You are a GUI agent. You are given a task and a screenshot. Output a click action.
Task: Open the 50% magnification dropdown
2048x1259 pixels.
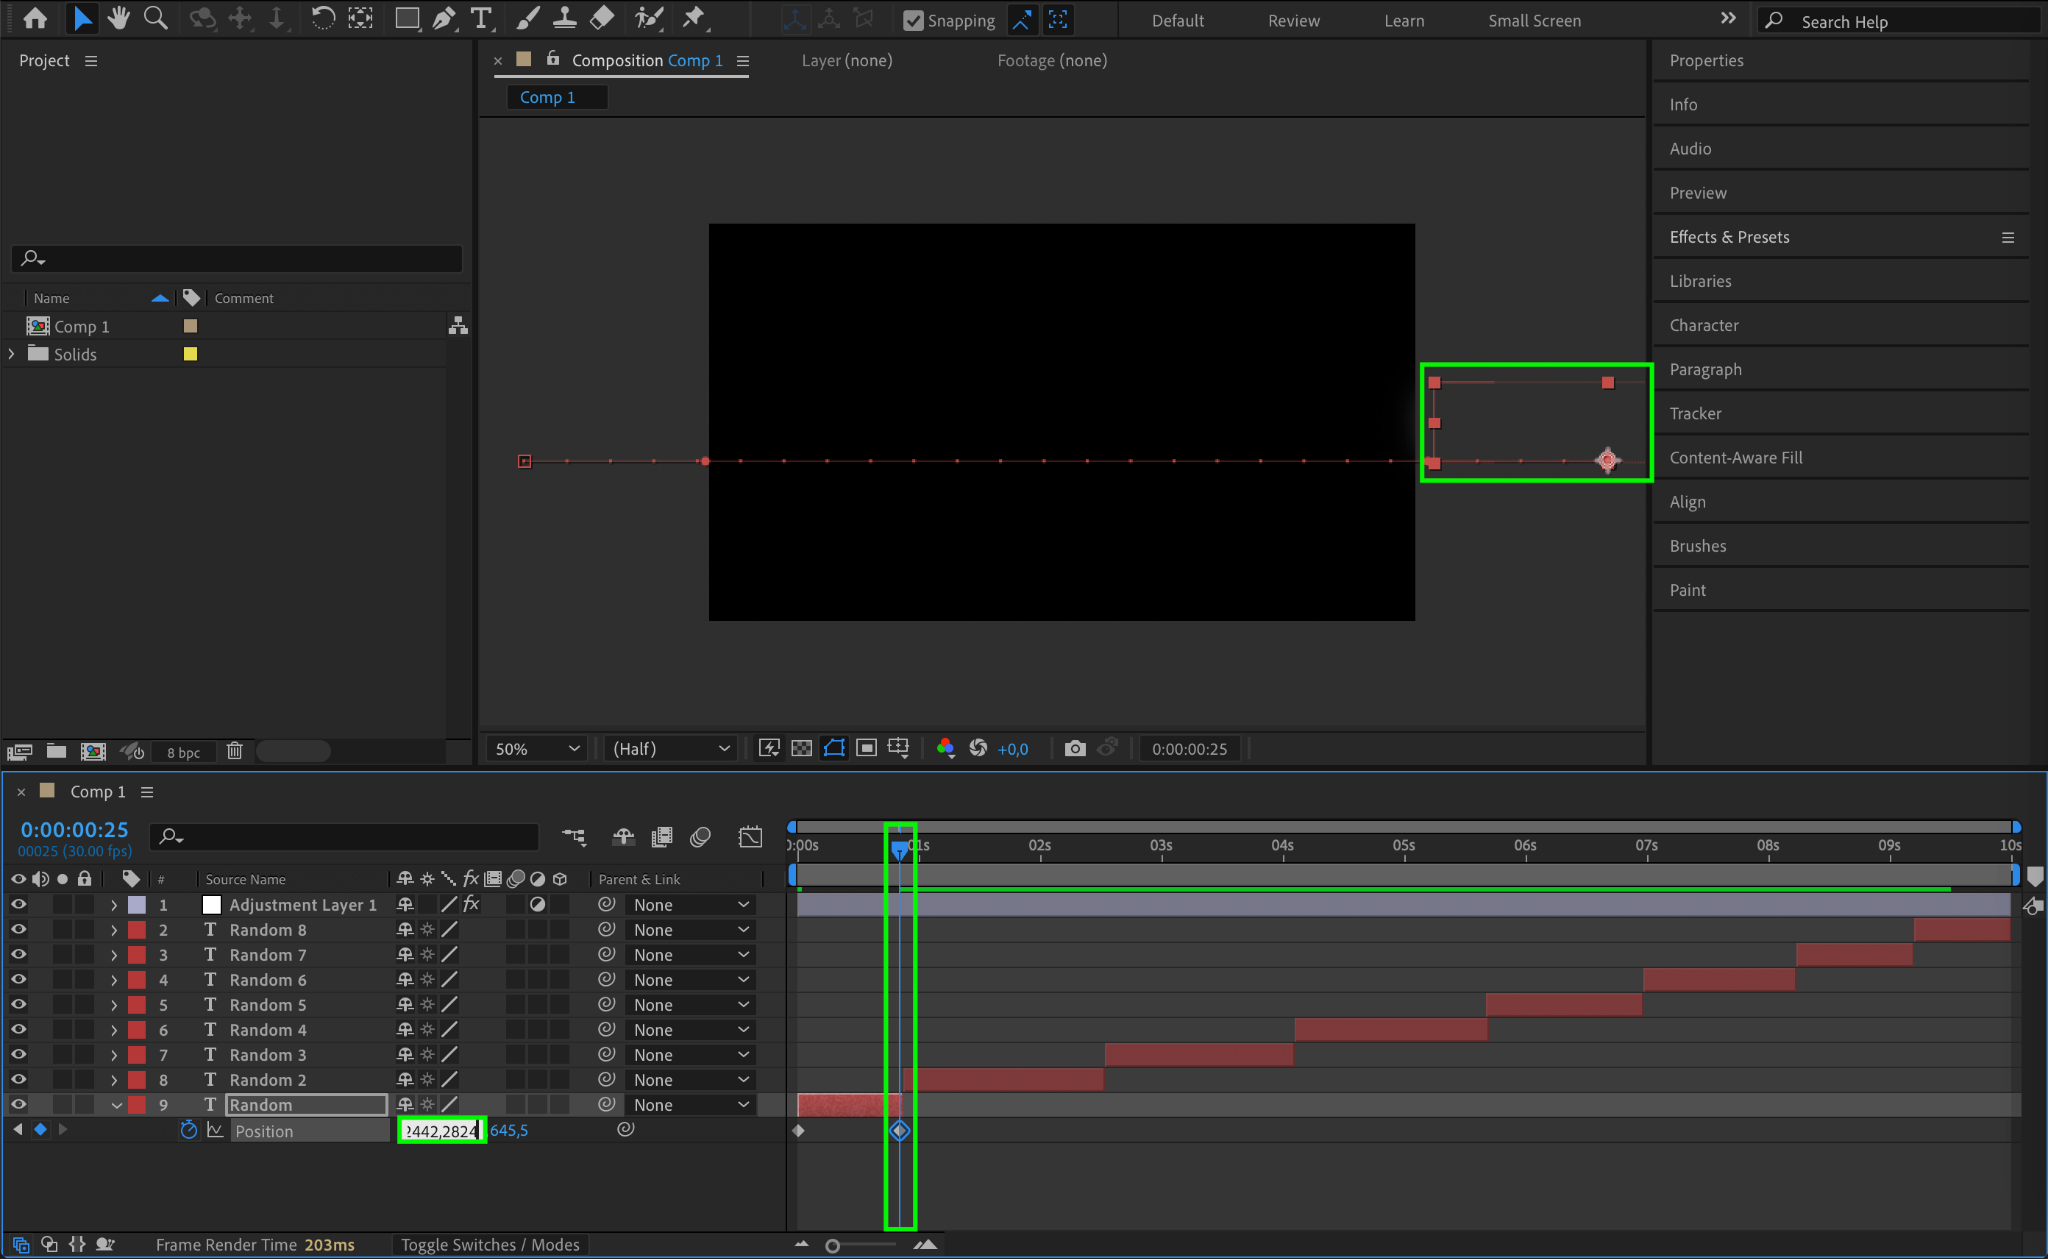(537, 748)
